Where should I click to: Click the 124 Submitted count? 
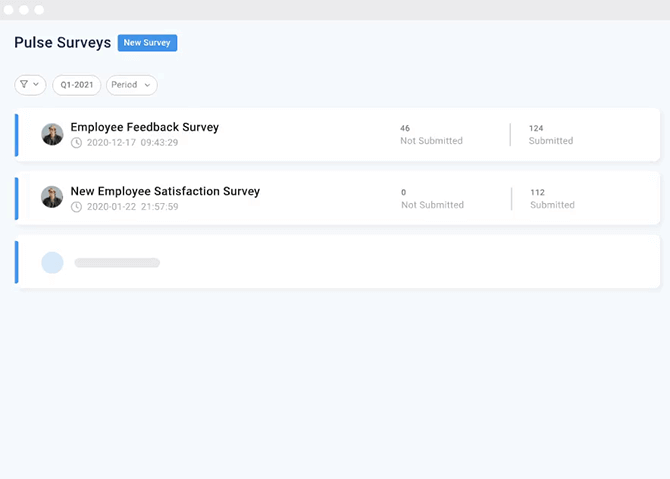point(551,135)
